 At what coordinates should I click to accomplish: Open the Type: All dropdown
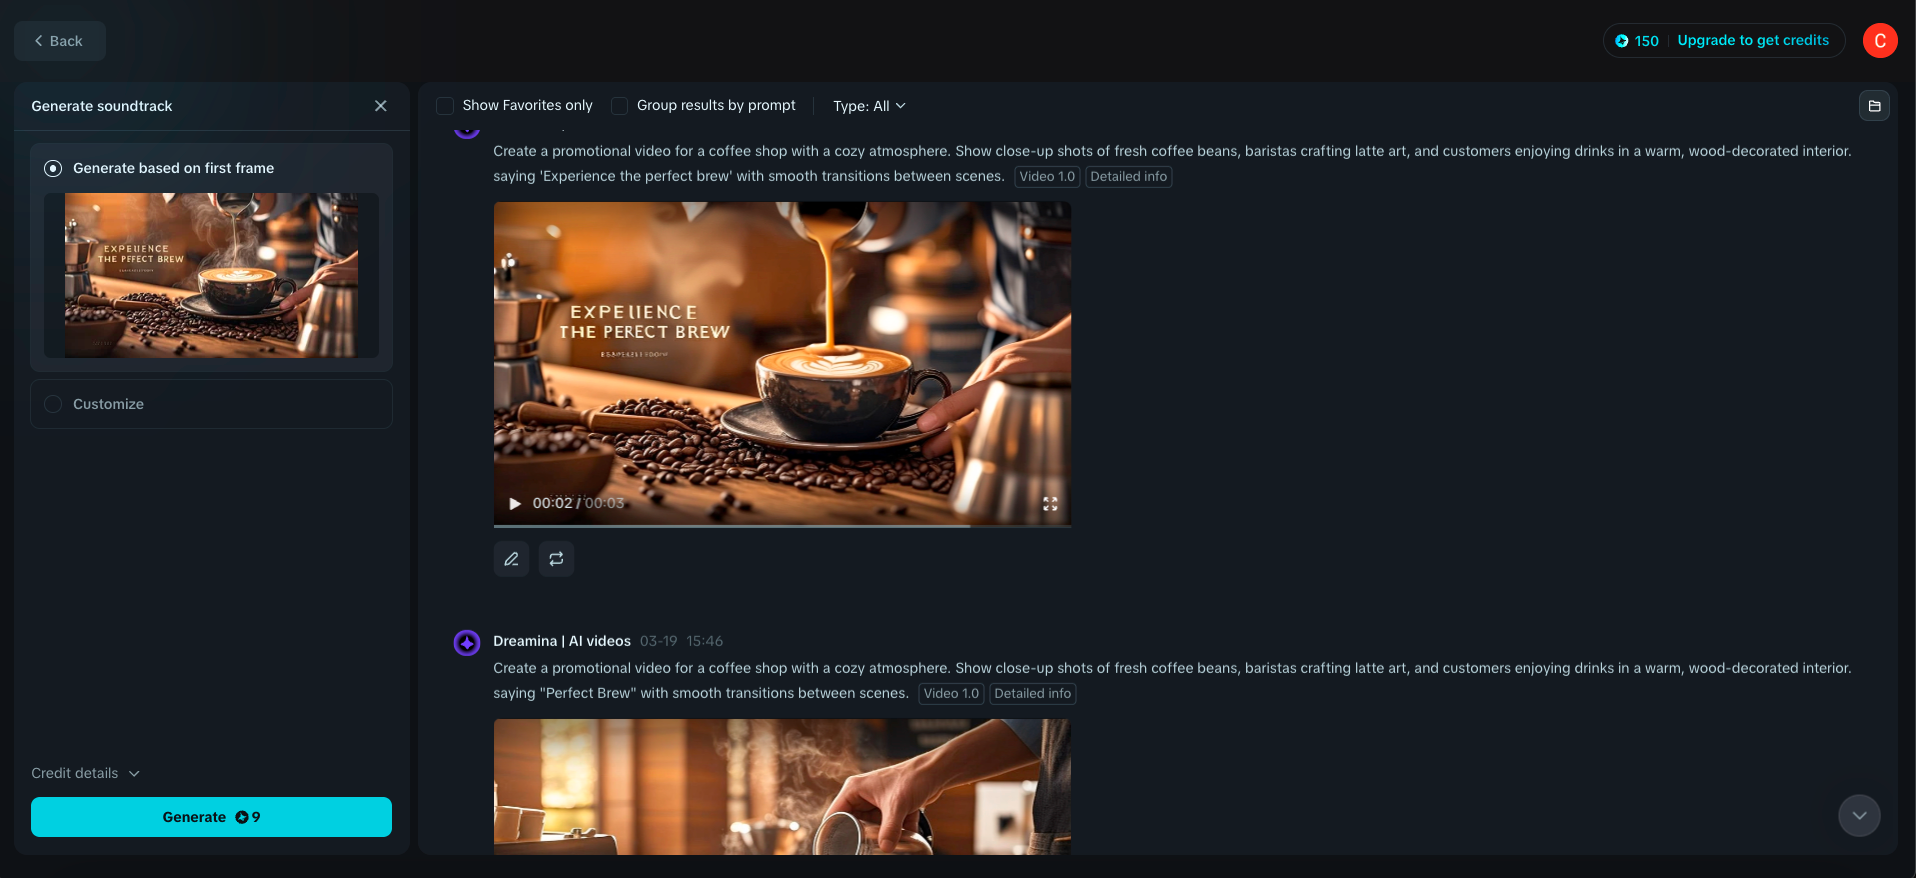(x=869, y=106)
